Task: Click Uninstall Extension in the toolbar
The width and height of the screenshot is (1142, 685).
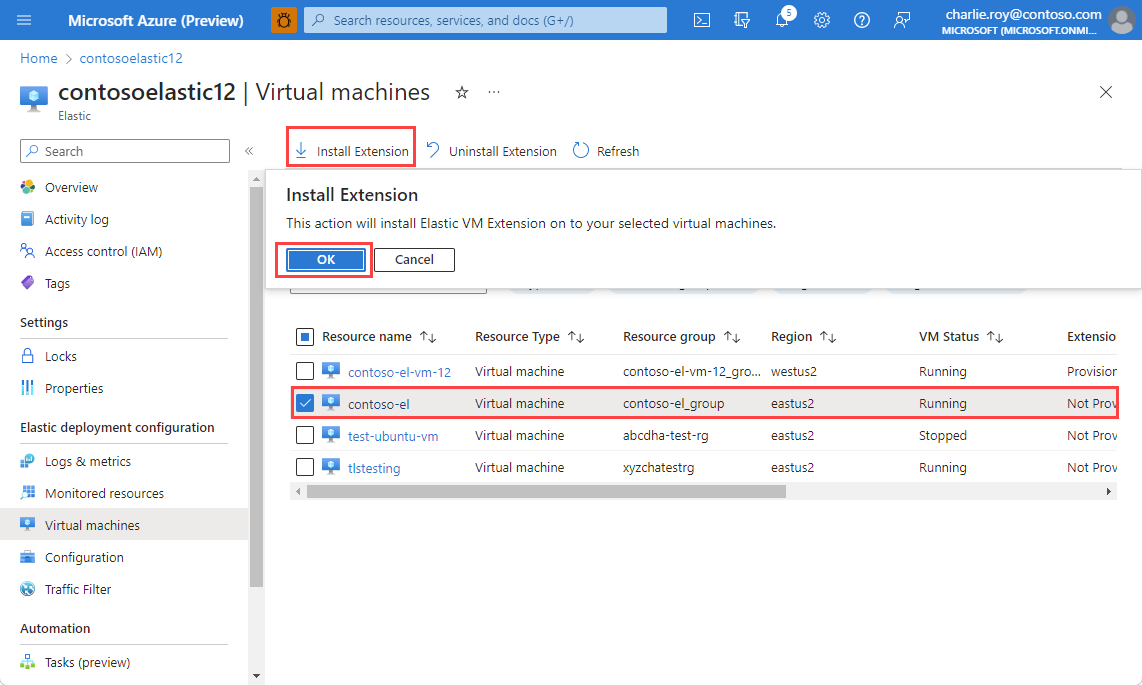Action: click(492, 151)
